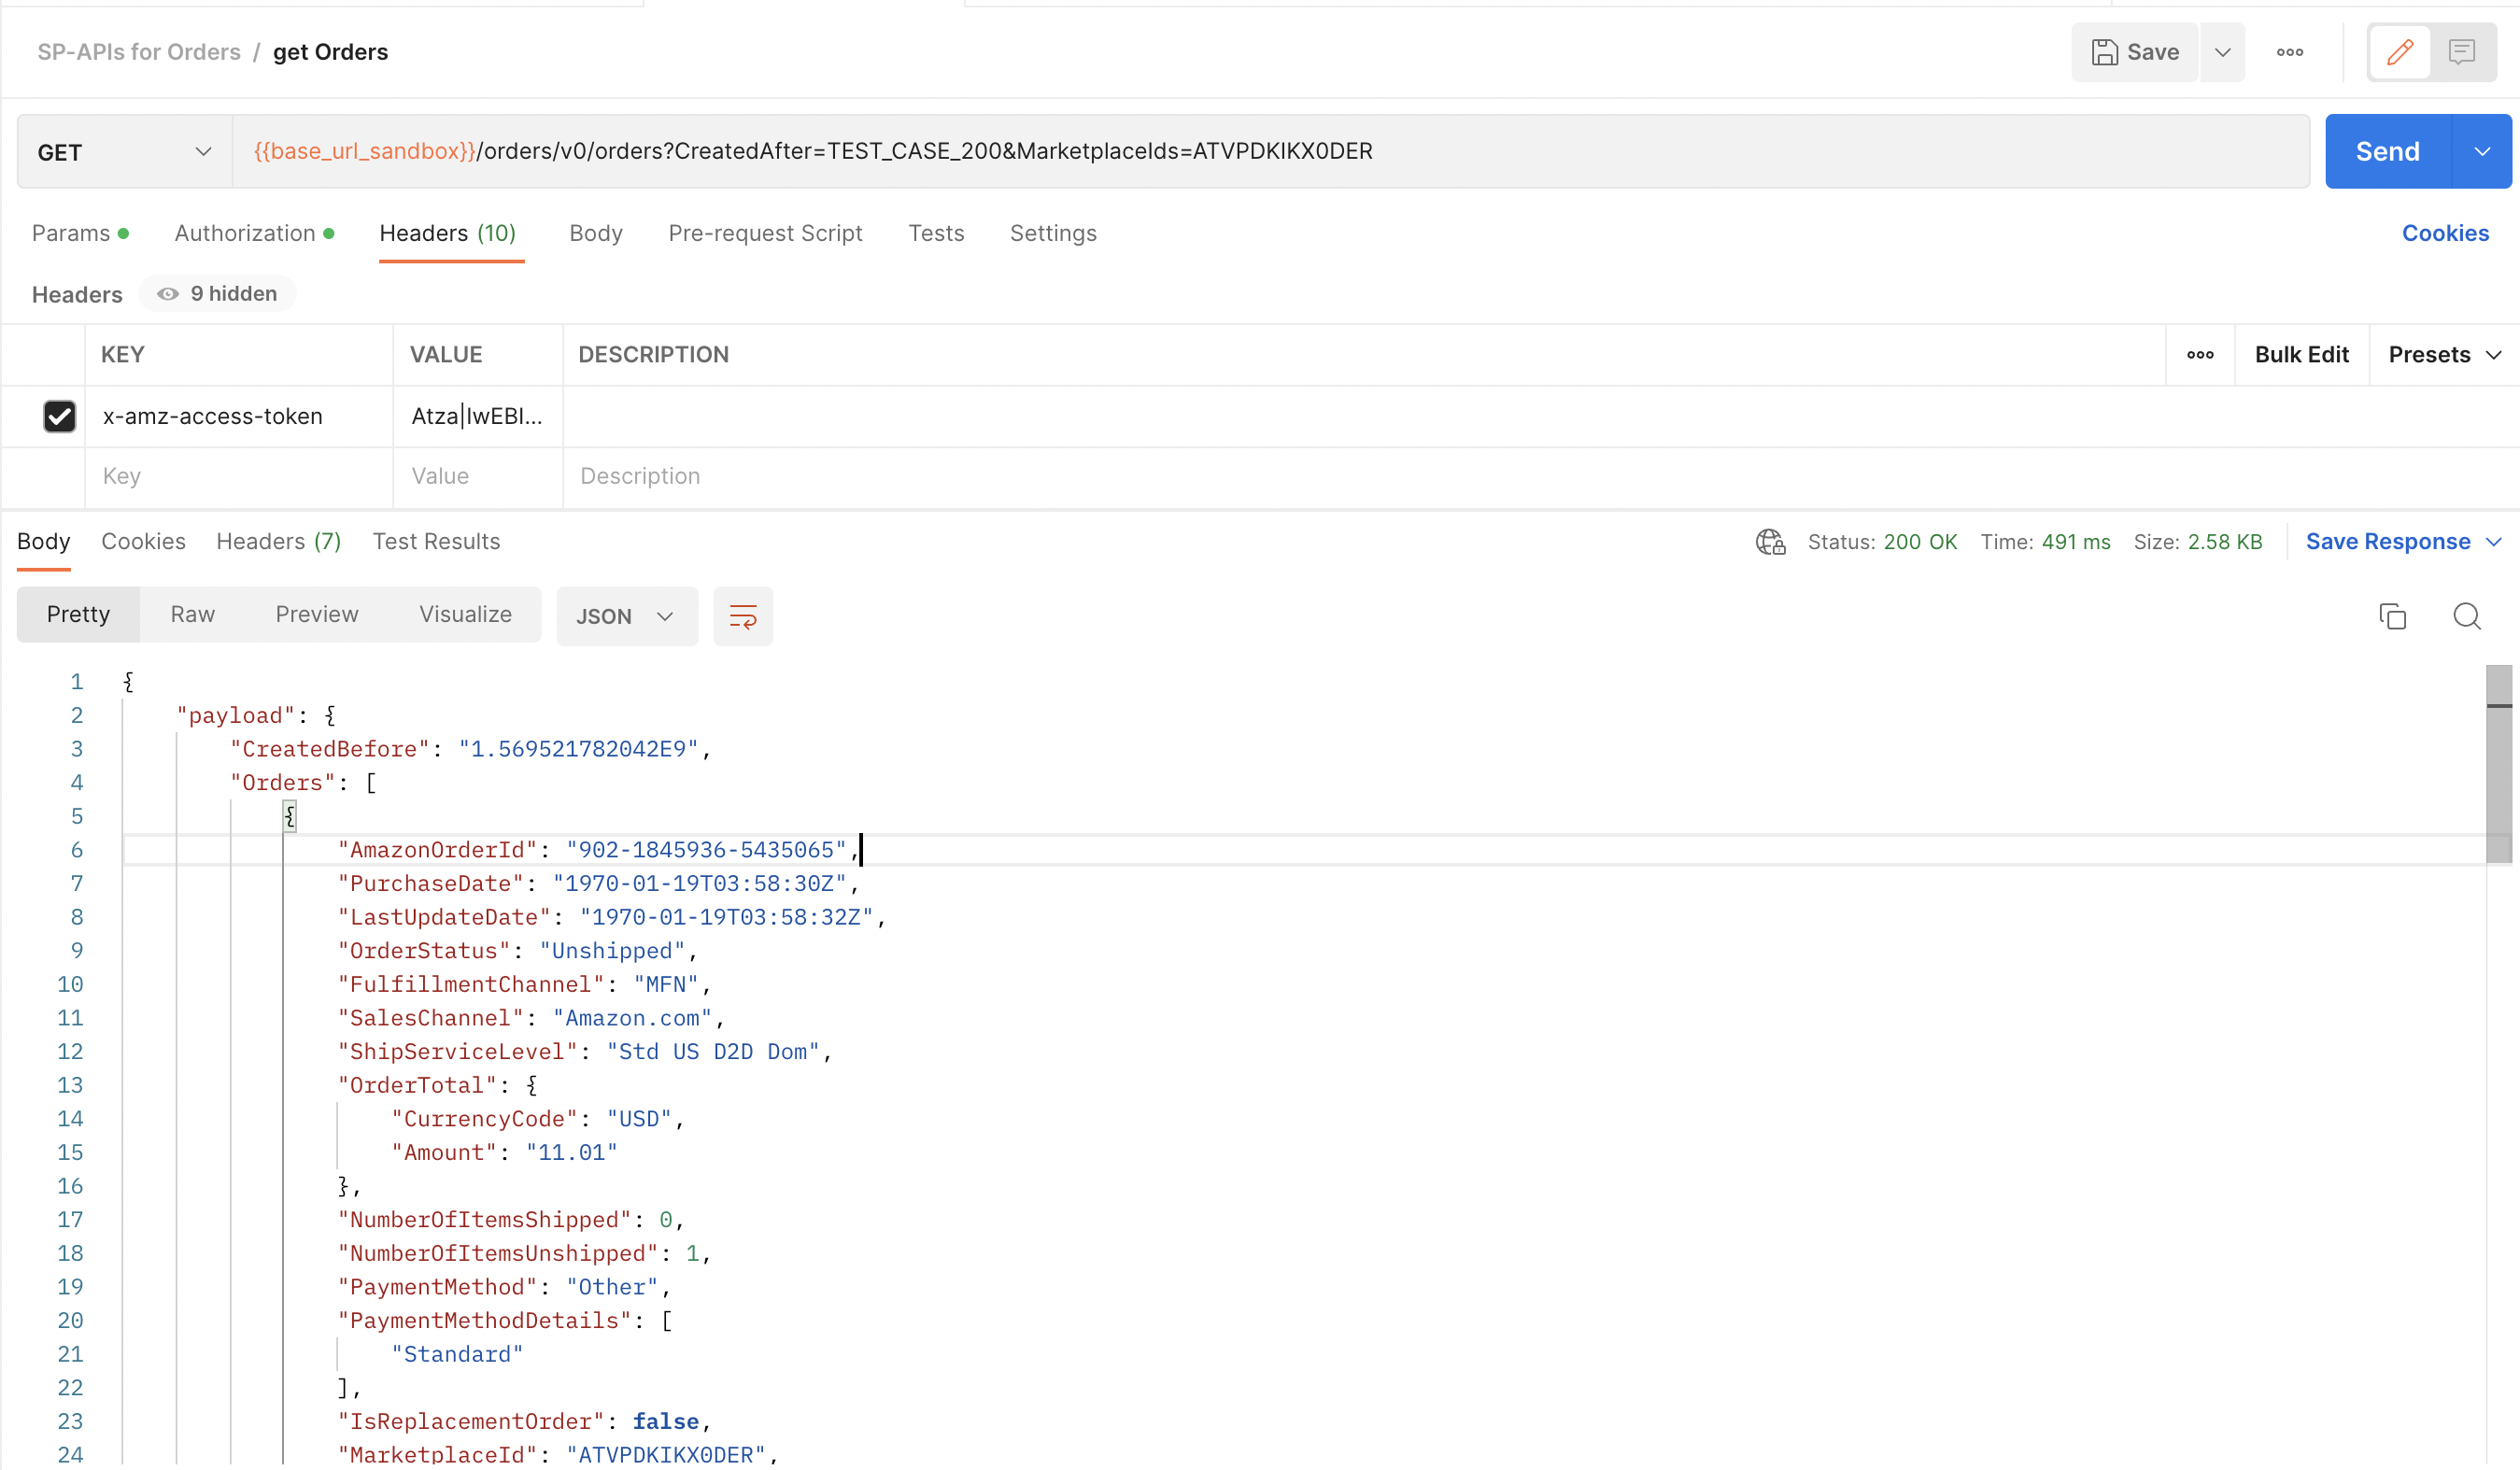Click Save Response
Image resolution: width=2520 pixels, height=1470 pixels.
[2387, 542]
